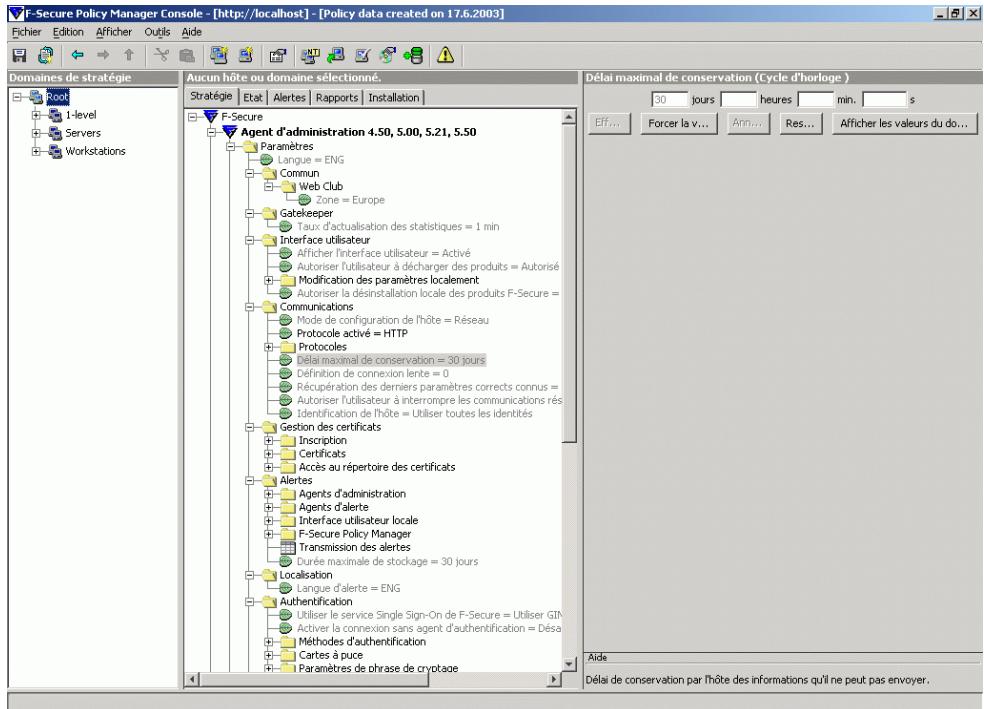Click the checkmark computer toolbar icon
The height and width of the screenshot is (709, 984).
[362, 56]
